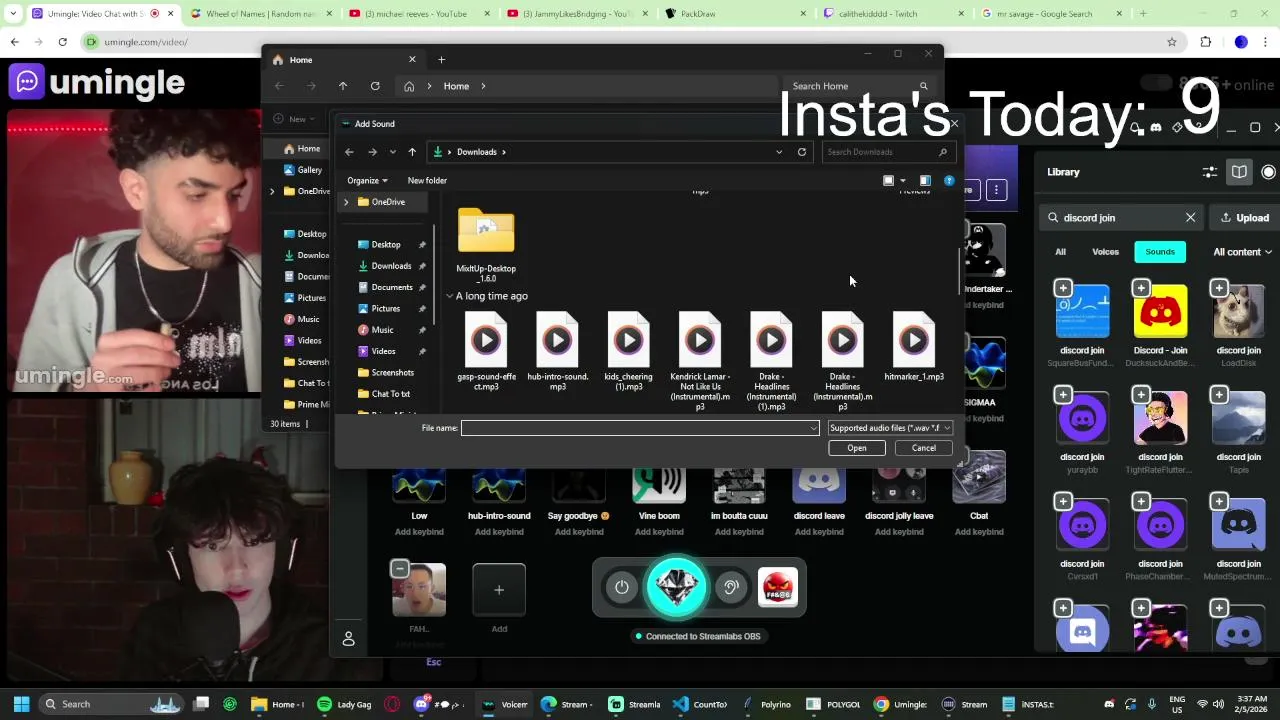The height and width of the screenshot is (720, 1280).
Task: Open the recent locations chevron beside the forward arrow
Action: (392, 152)
